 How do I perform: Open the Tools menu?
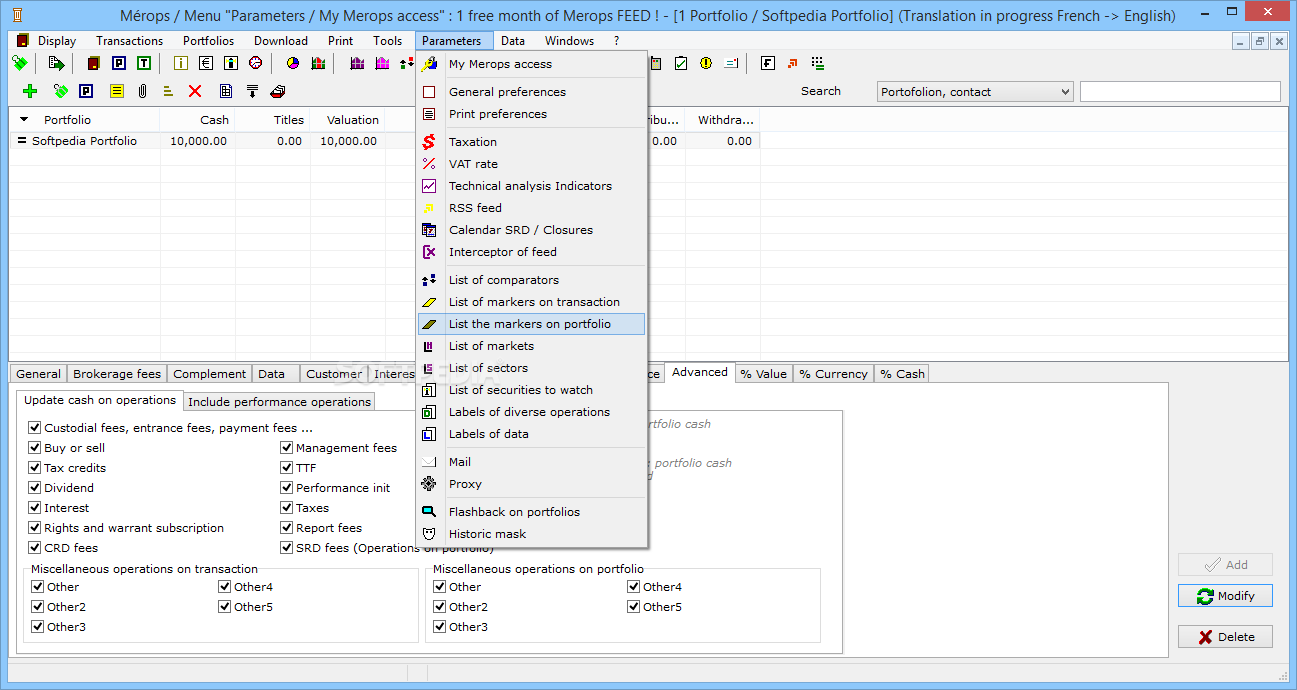click(388, 41)
